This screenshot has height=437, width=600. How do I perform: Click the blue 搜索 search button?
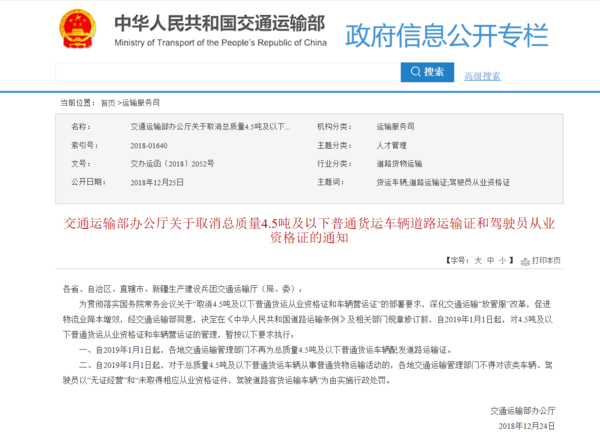point(427,73)
